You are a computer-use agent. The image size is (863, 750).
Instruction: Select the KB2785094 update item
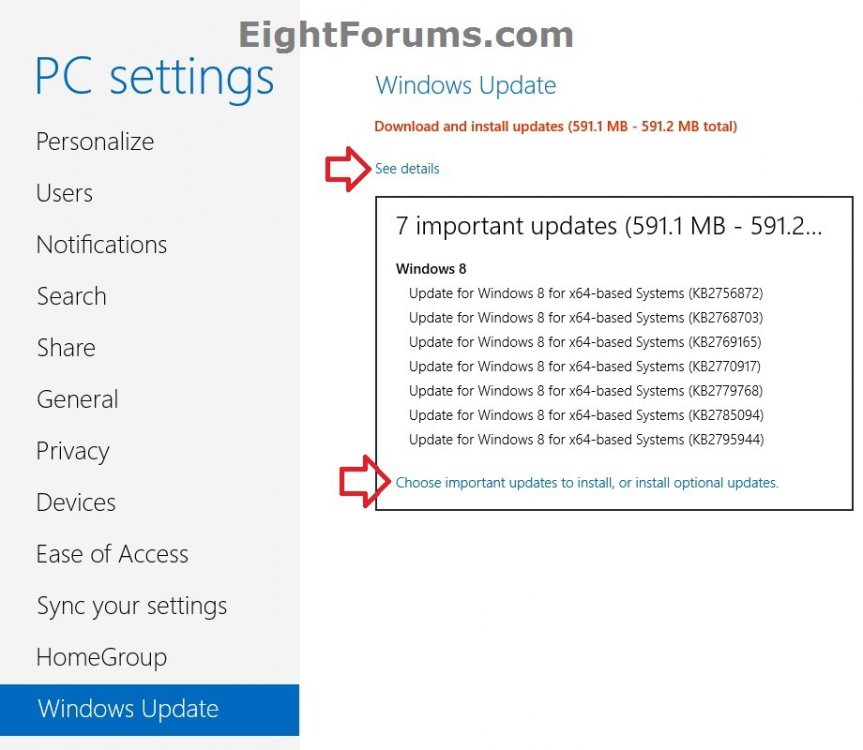586,415
